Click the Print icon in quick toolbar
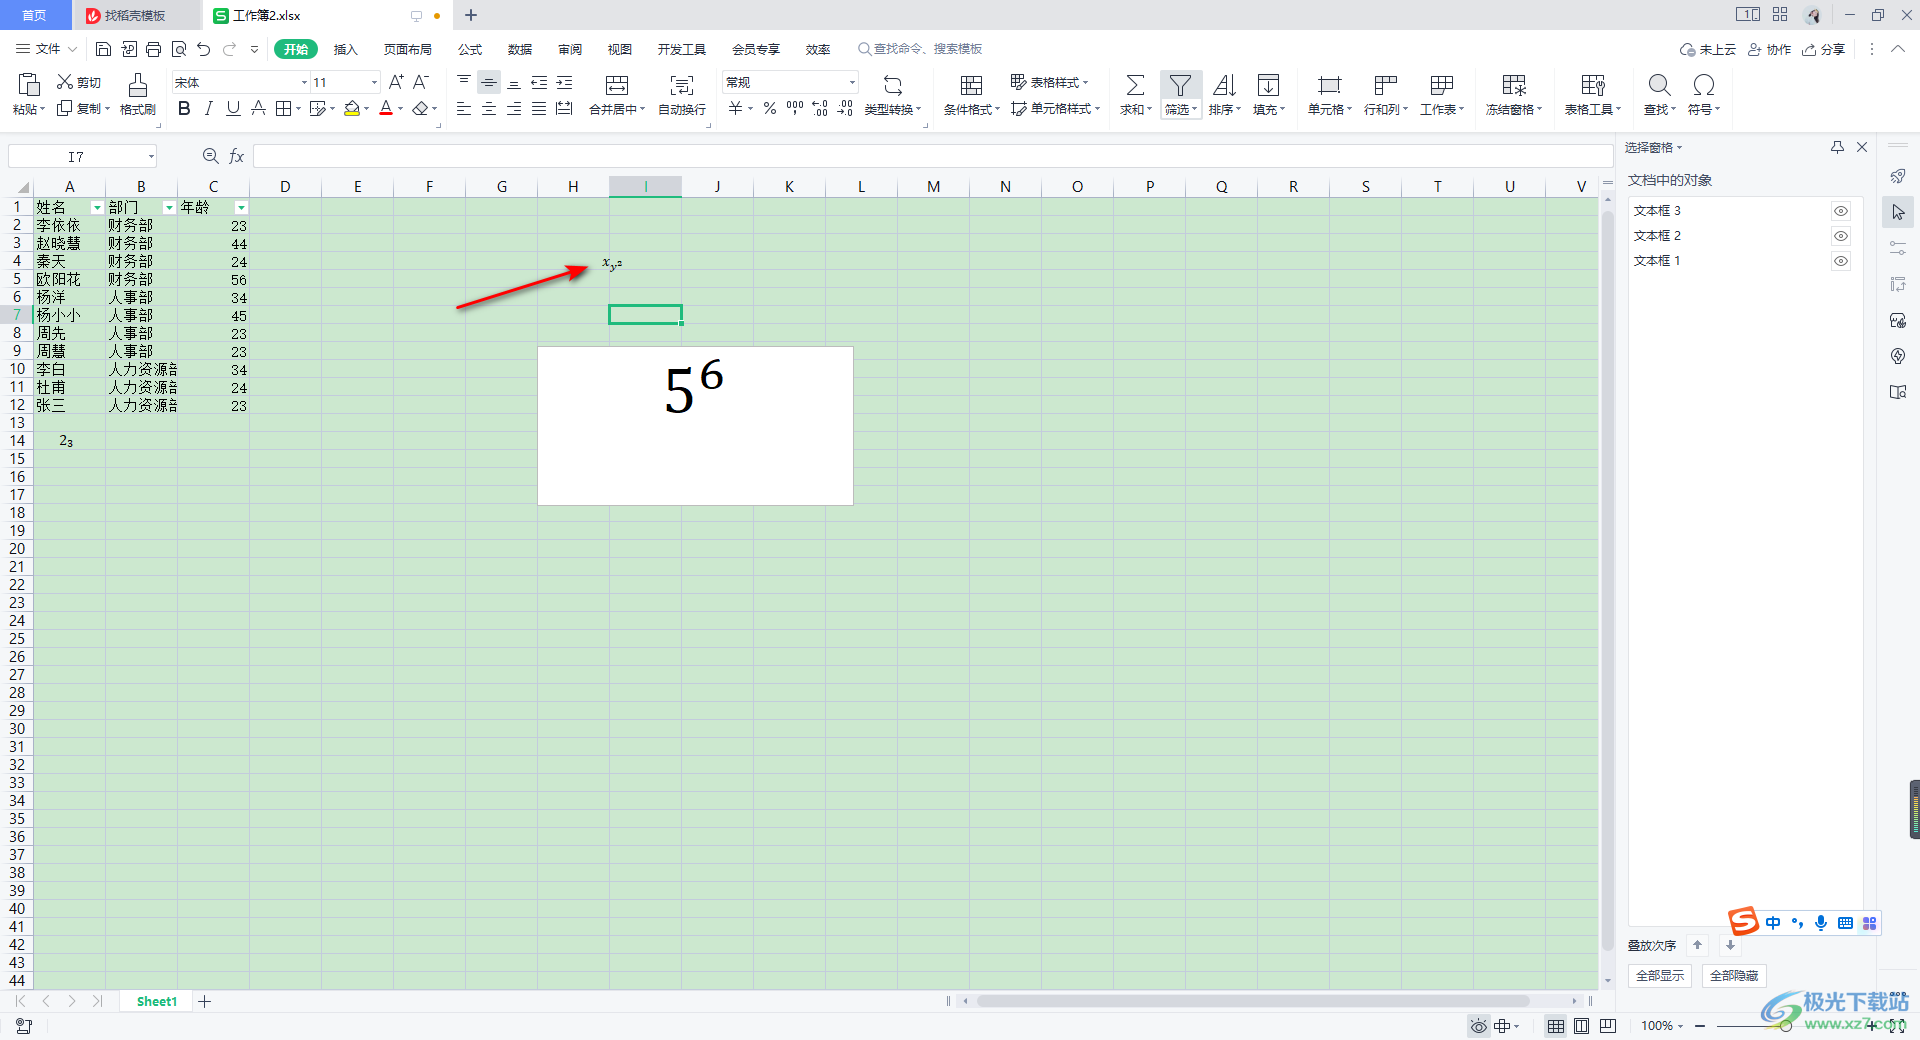Image resolution: width=1920 pixels, height=1040 pixels. pyautogui.click(x=153, y=49)
